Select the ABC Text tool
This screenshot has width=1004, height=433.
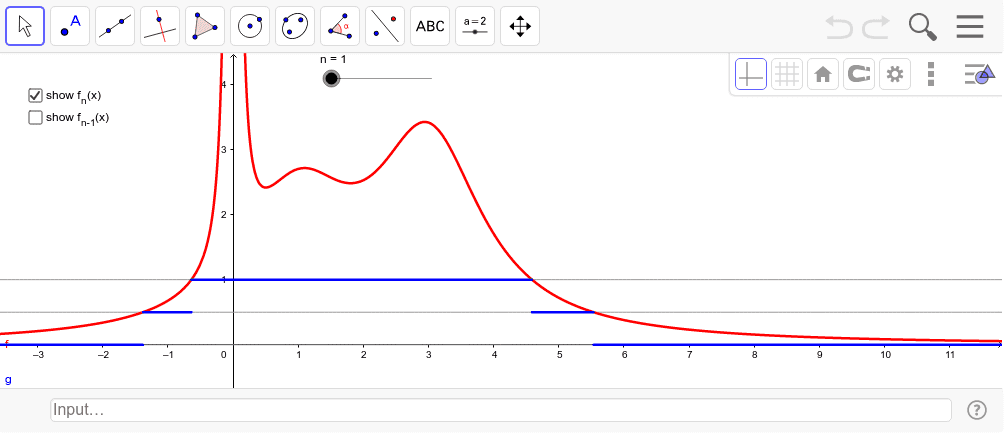click(430, 26)
